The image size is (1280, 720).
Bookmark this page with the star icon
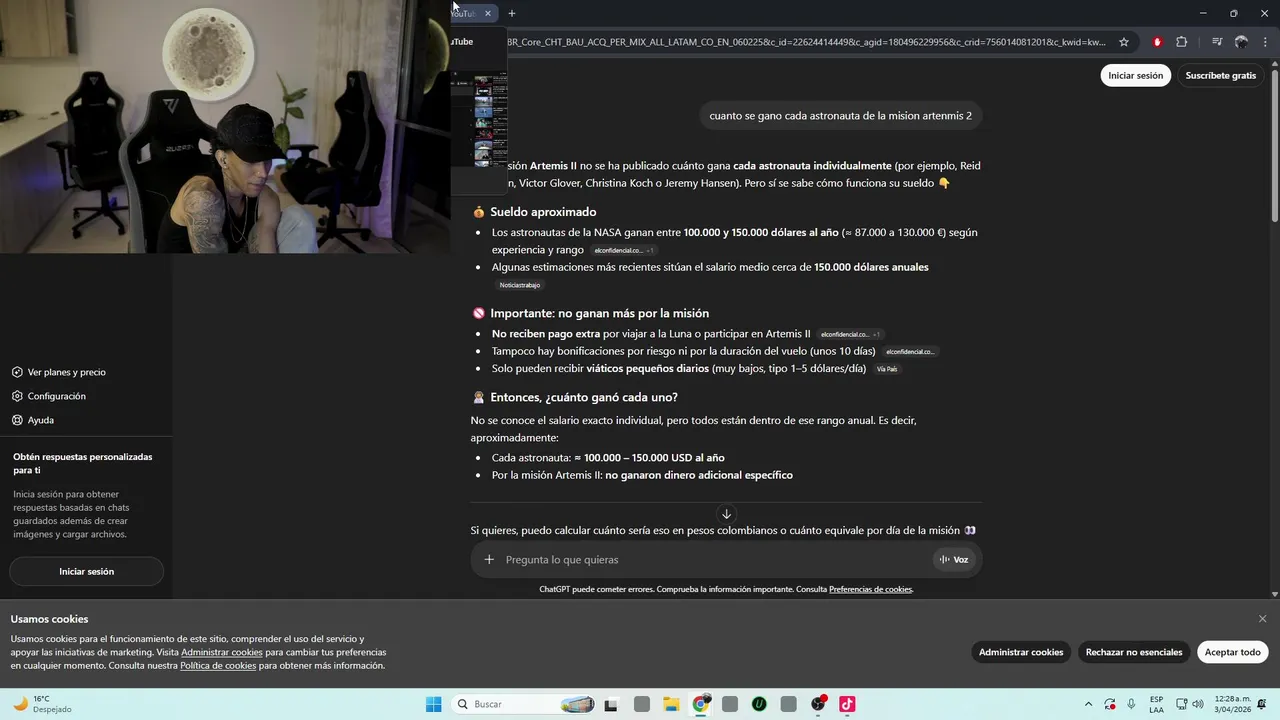pos(1124,42)
